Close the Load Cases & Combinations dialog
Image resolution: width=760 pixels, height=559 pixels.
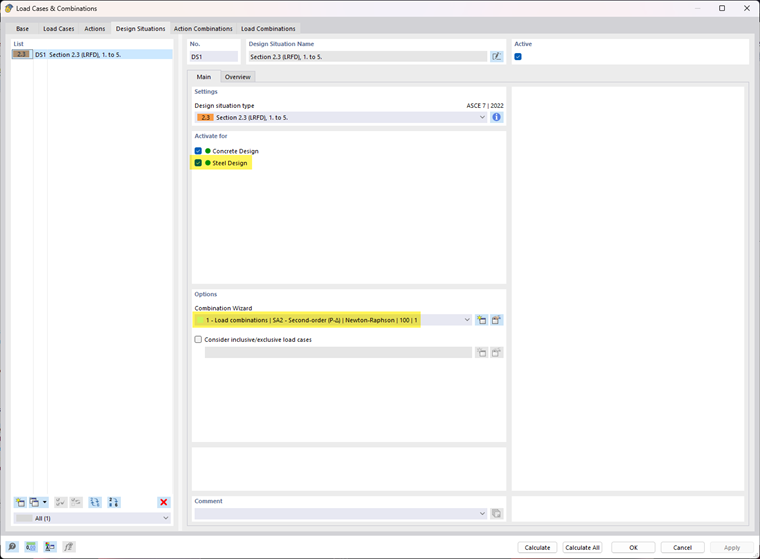(747, 8)
